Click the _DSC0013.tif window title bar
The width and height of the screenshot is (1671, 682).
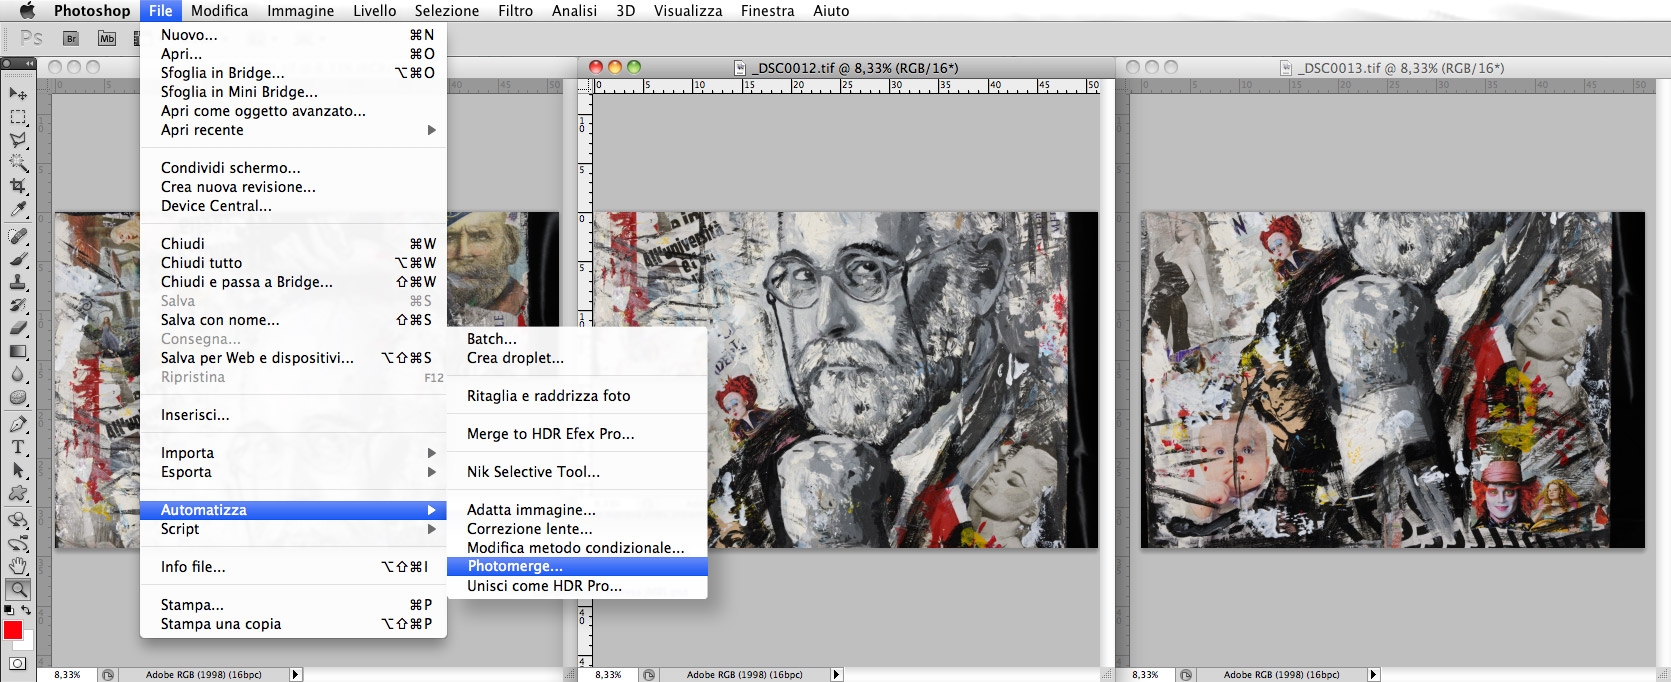pos(1392,68)
